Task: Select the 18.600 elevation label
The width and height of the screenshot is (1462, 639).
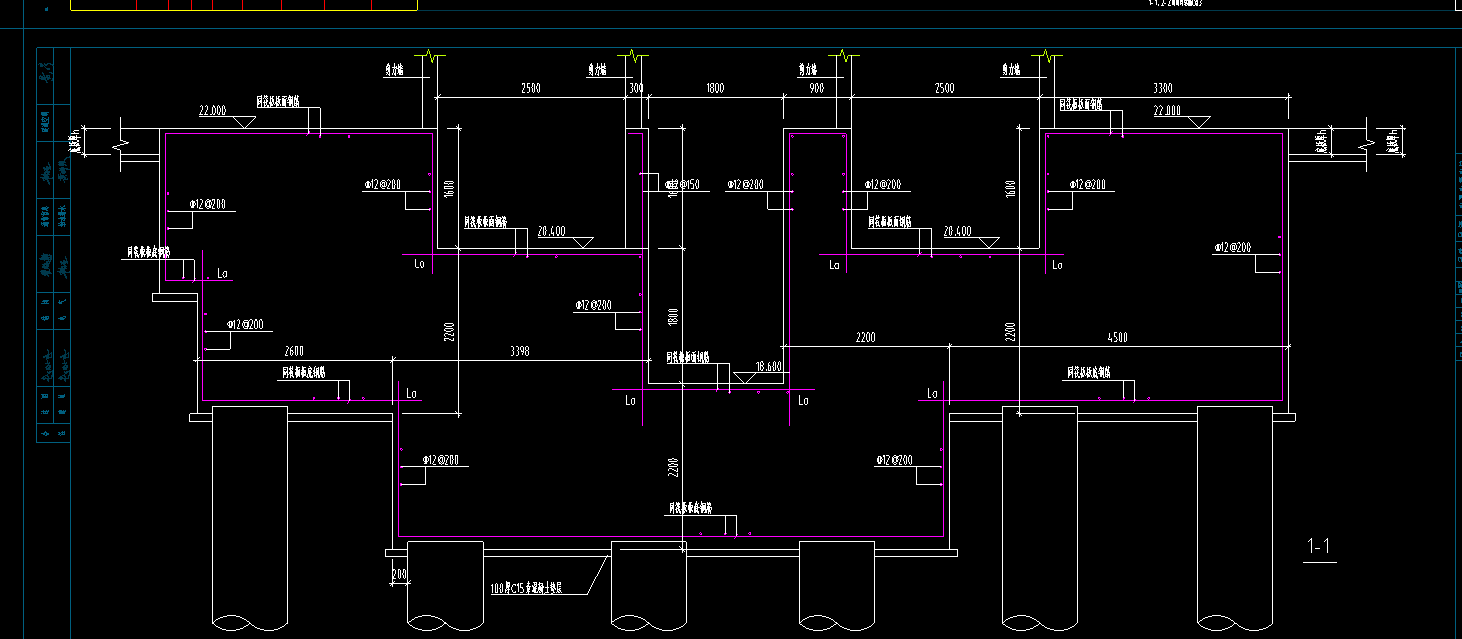Action: click(769, 367)
